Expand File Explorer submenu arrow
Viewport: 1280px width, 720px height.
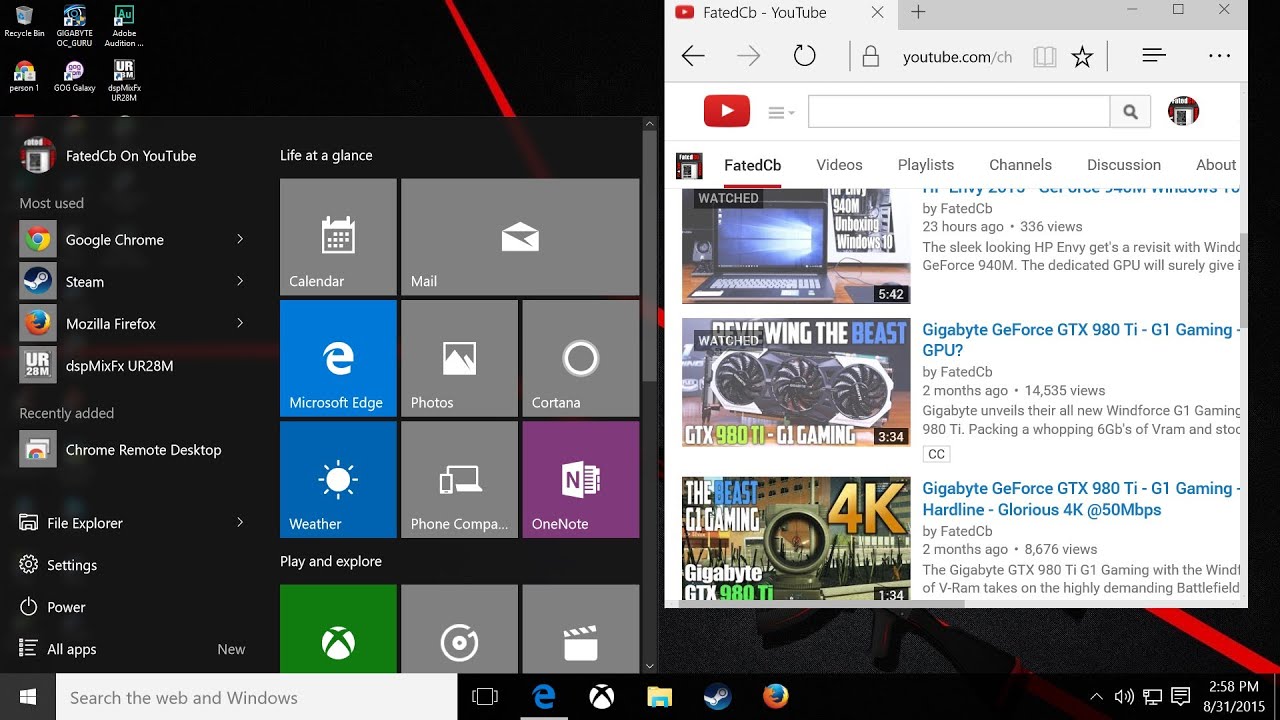pos(240,522)
